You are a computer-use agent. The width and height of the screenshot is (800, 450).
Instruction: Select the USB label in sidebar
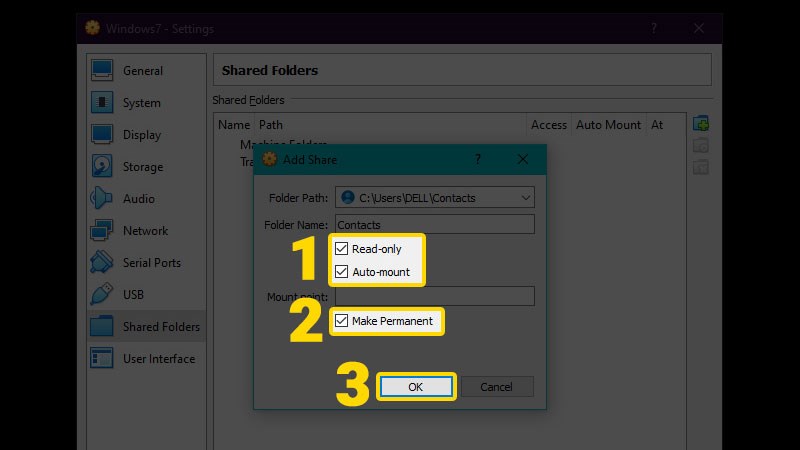tap(133, 295)
